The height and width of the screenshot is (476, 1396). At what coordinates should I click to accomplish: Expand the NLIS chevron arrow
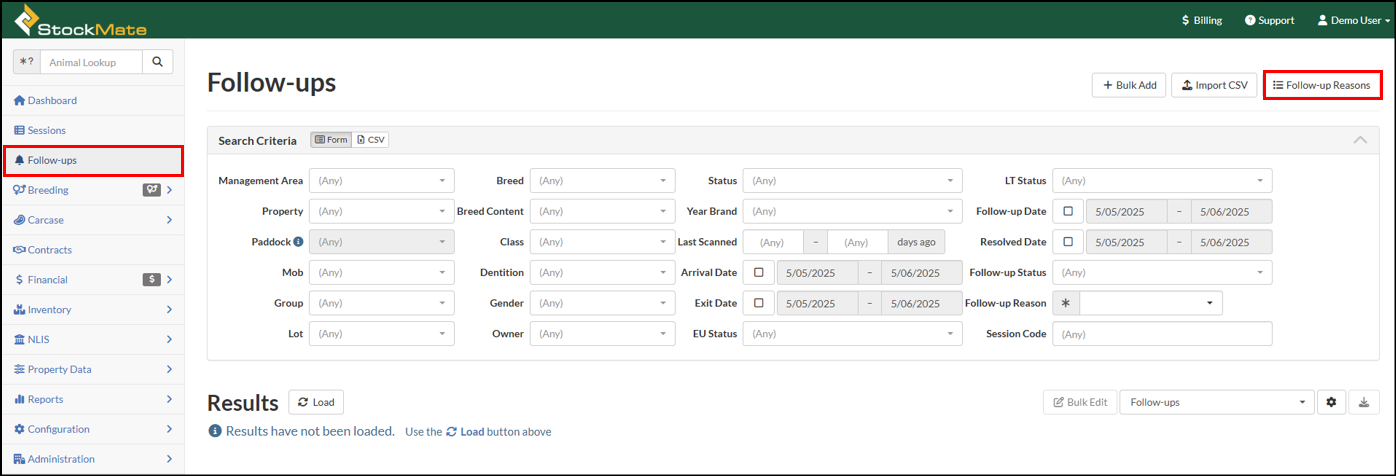170,340
